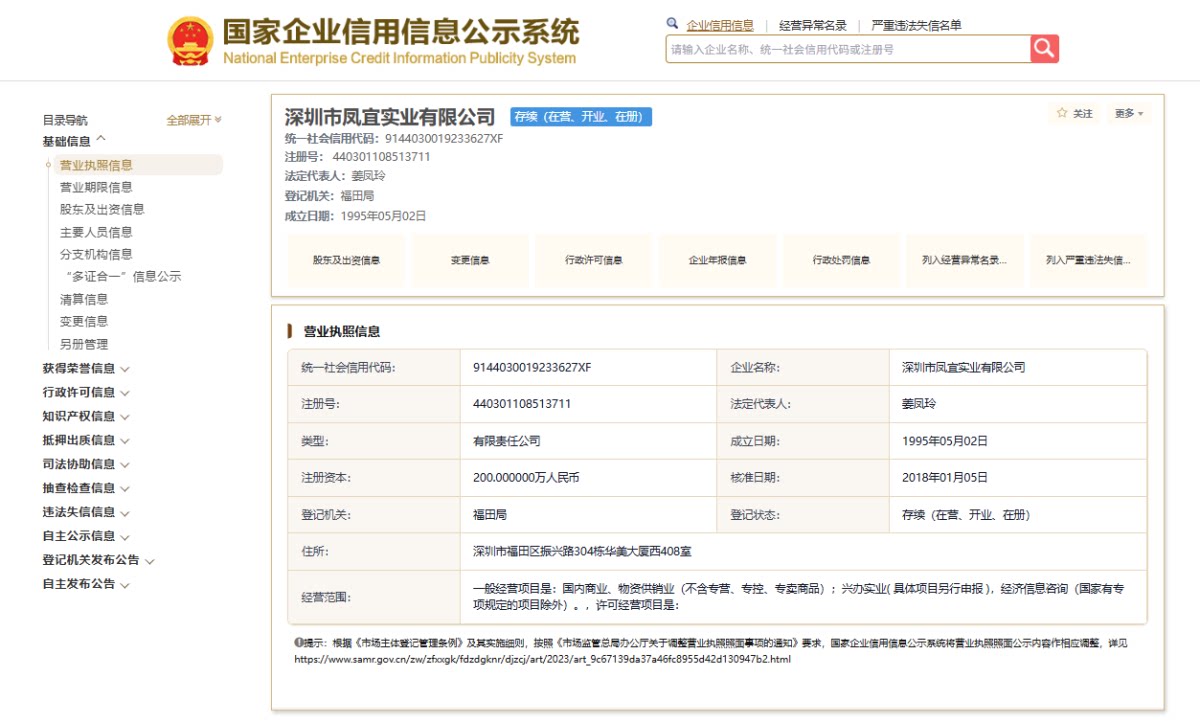This screenshot has height=722, width=1200.
Task: Click the 行政处罚信息 card button
Action: tap(841, 261)
